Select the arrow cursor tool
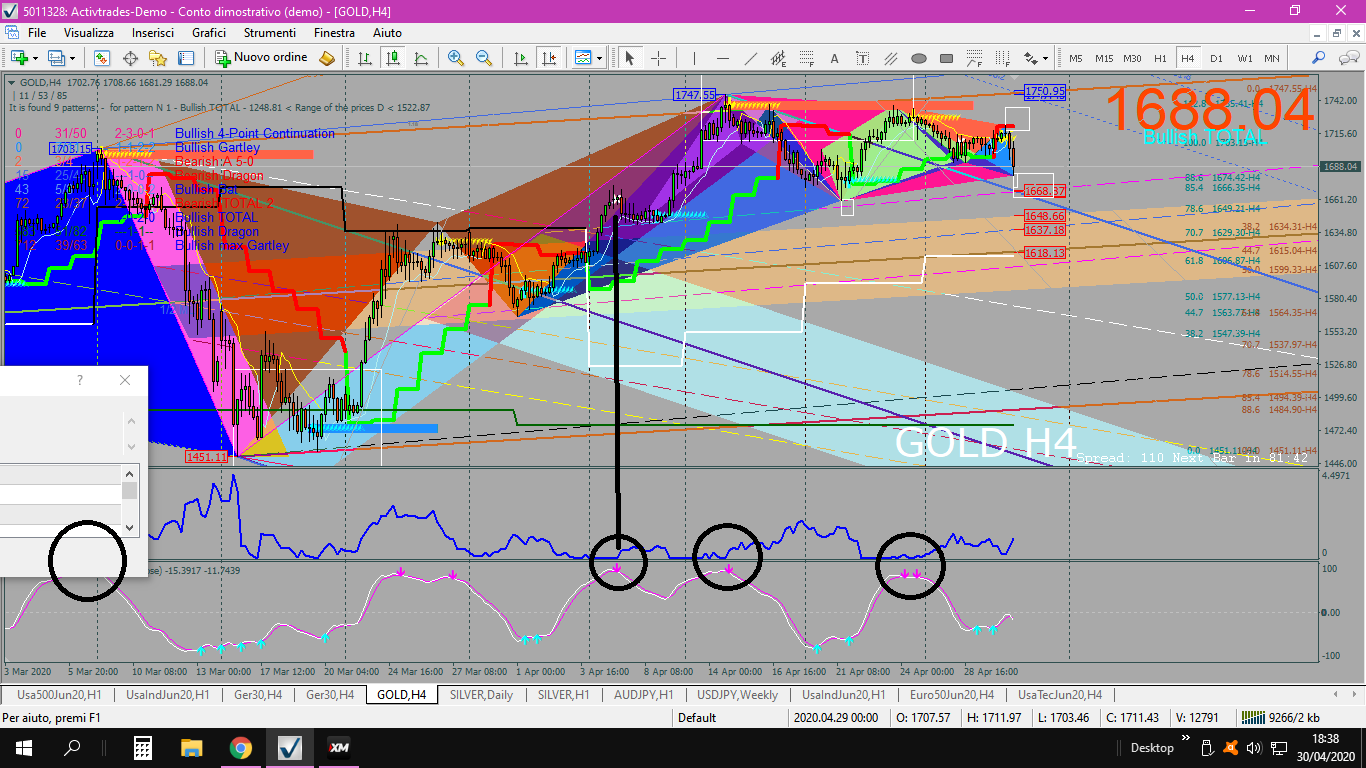 pos(629,58)
